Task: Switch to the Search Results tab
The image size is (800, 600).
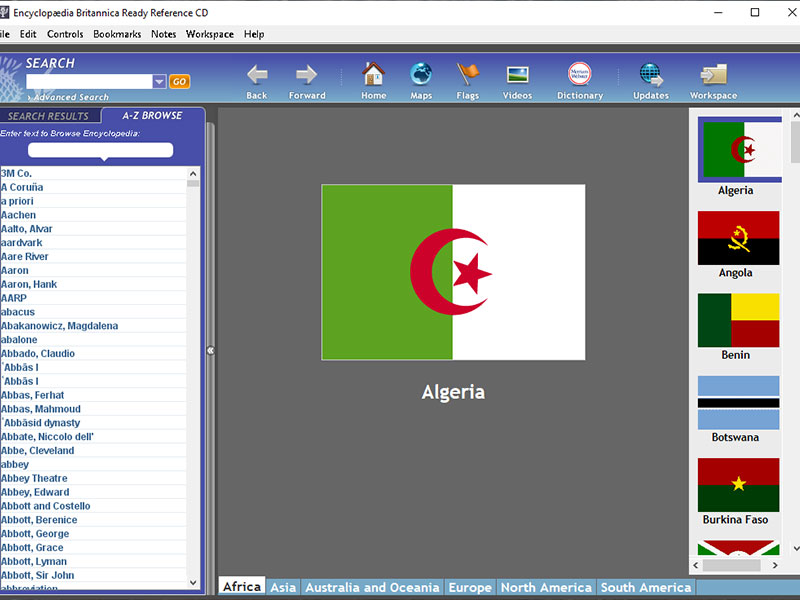Action: point(48,116)
